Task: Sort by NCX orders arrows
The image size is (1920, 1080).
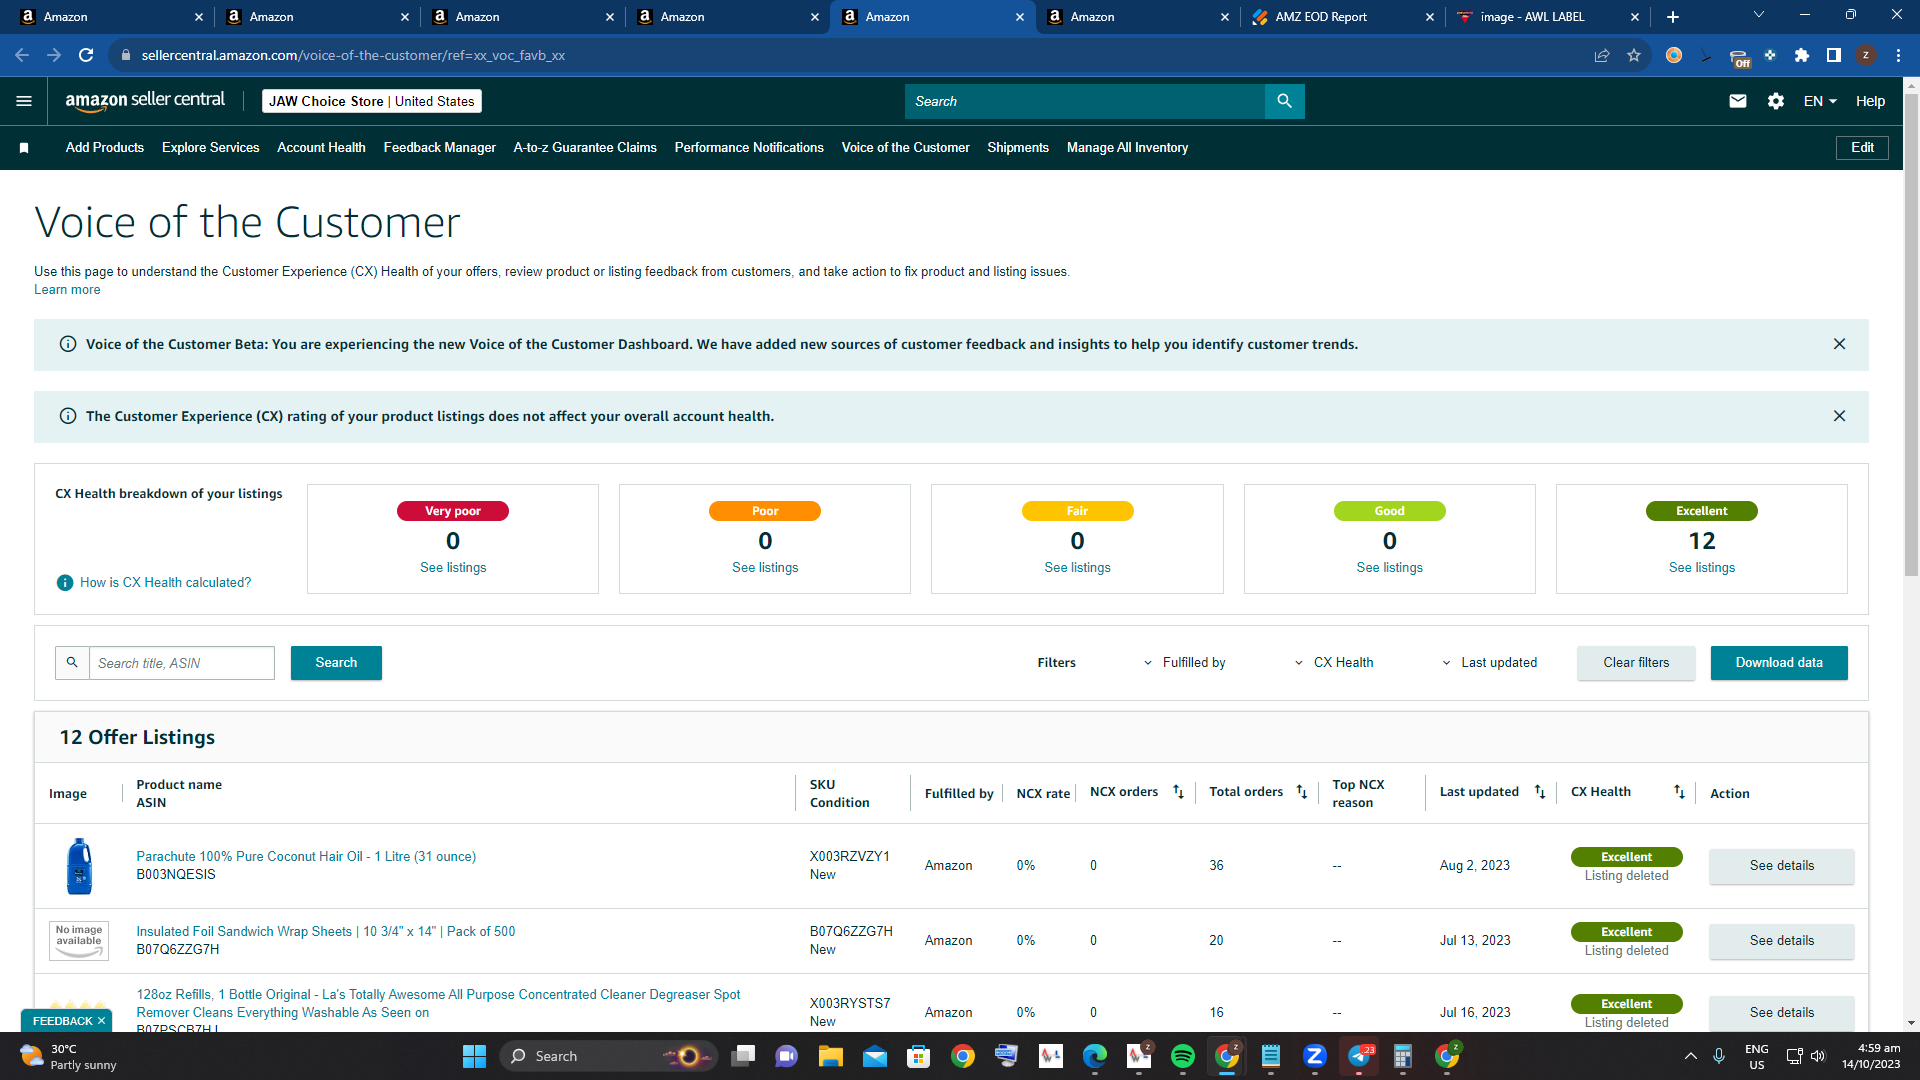Action: pyautogui.click(x=1178, y=792)
